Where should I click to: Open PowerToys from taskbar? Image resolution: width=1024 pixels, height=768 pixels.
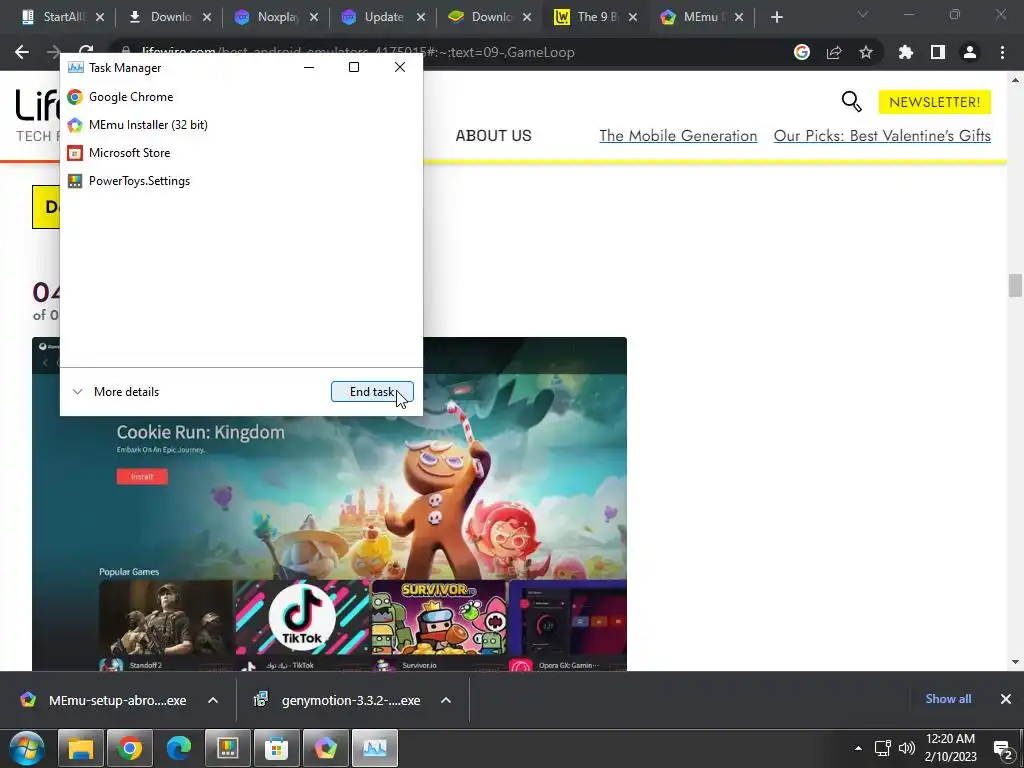pyautogui.click(x=228, y=748)
